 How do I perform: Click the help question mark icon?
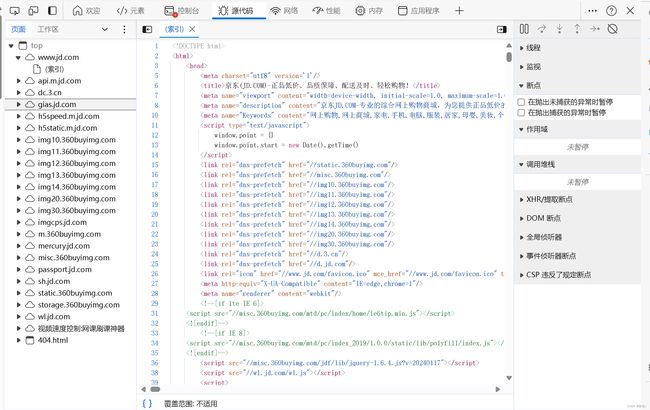pos(611,11)
